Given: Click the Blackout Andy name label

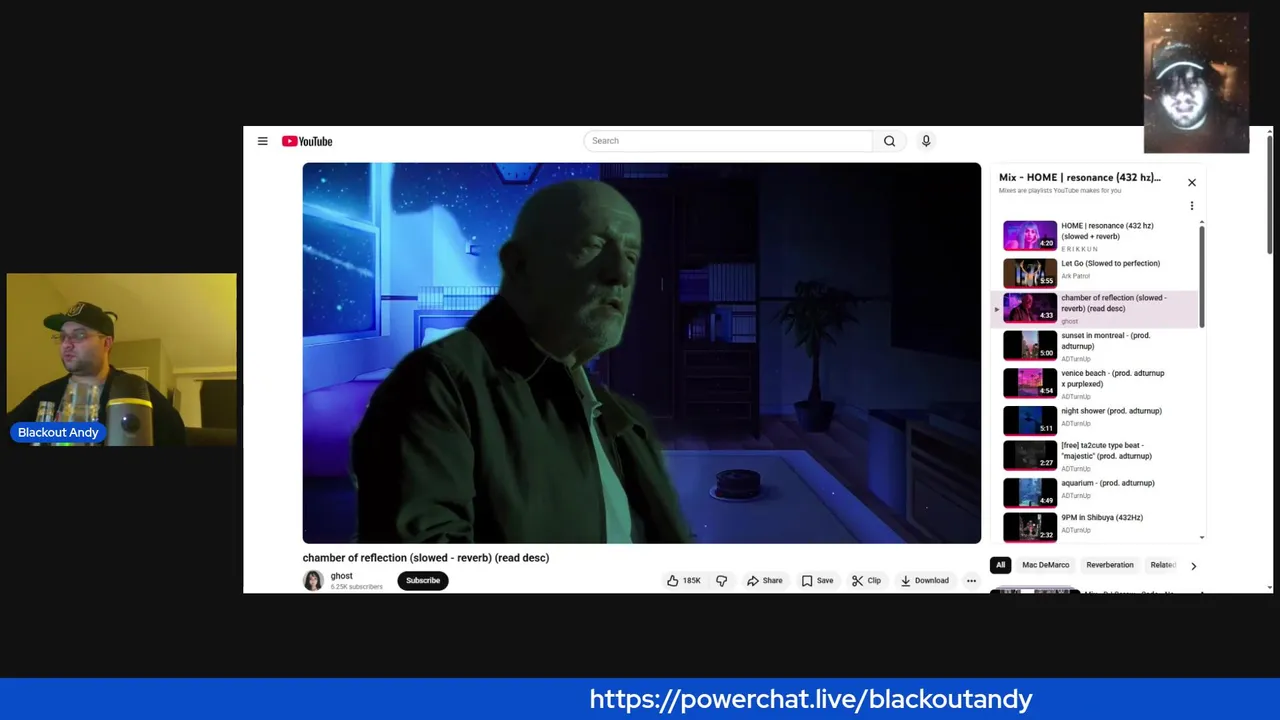Looking at the screenshot, I should click(58, 433).
